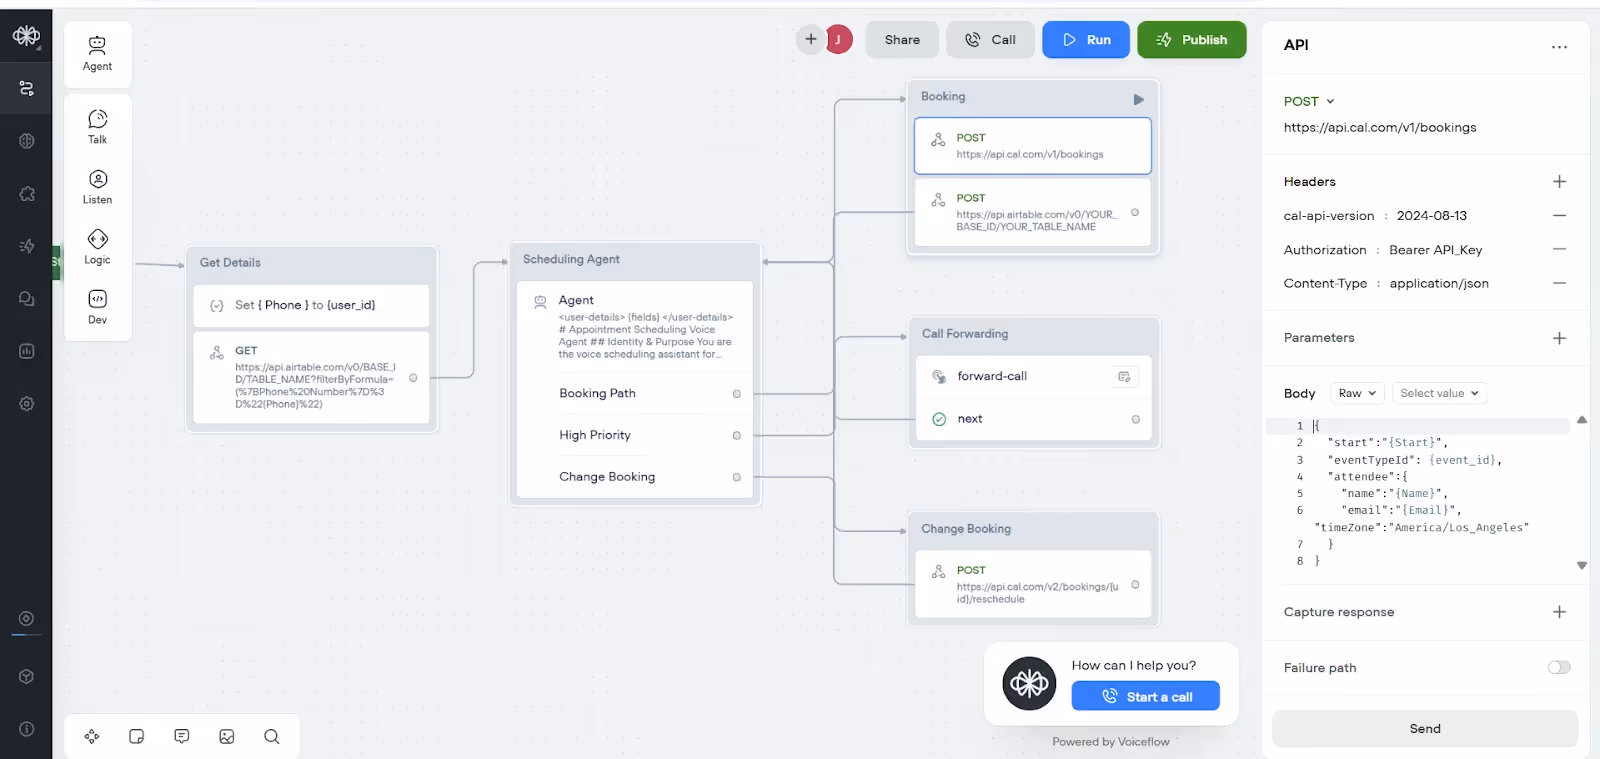Open the info icon at the sidebar bottom
The height and width of the screenshot is (759, 1600).
click(x=26, y=729)
